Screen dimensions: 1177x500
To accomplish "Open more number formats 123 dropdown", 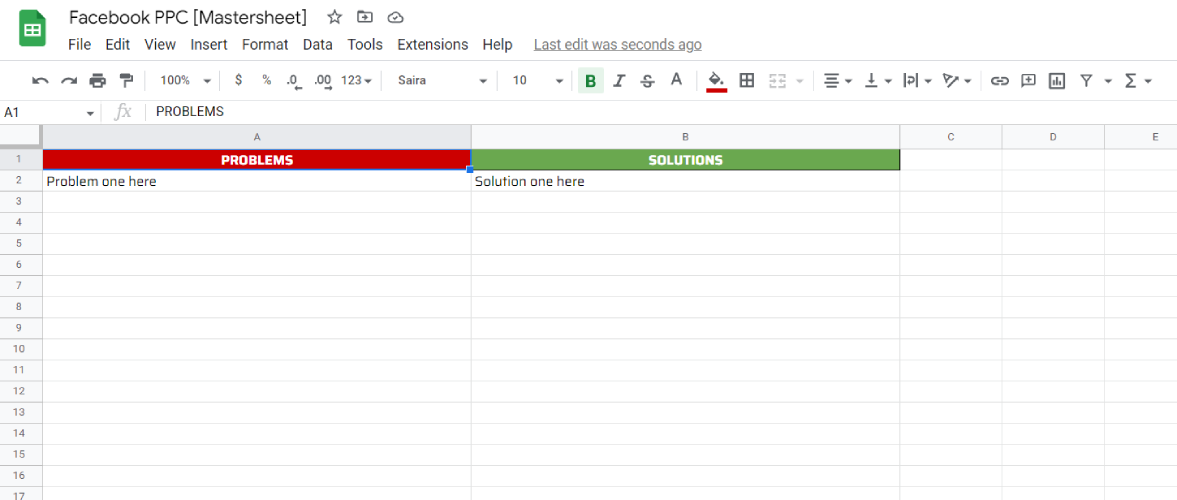I will tap(357, 80).
